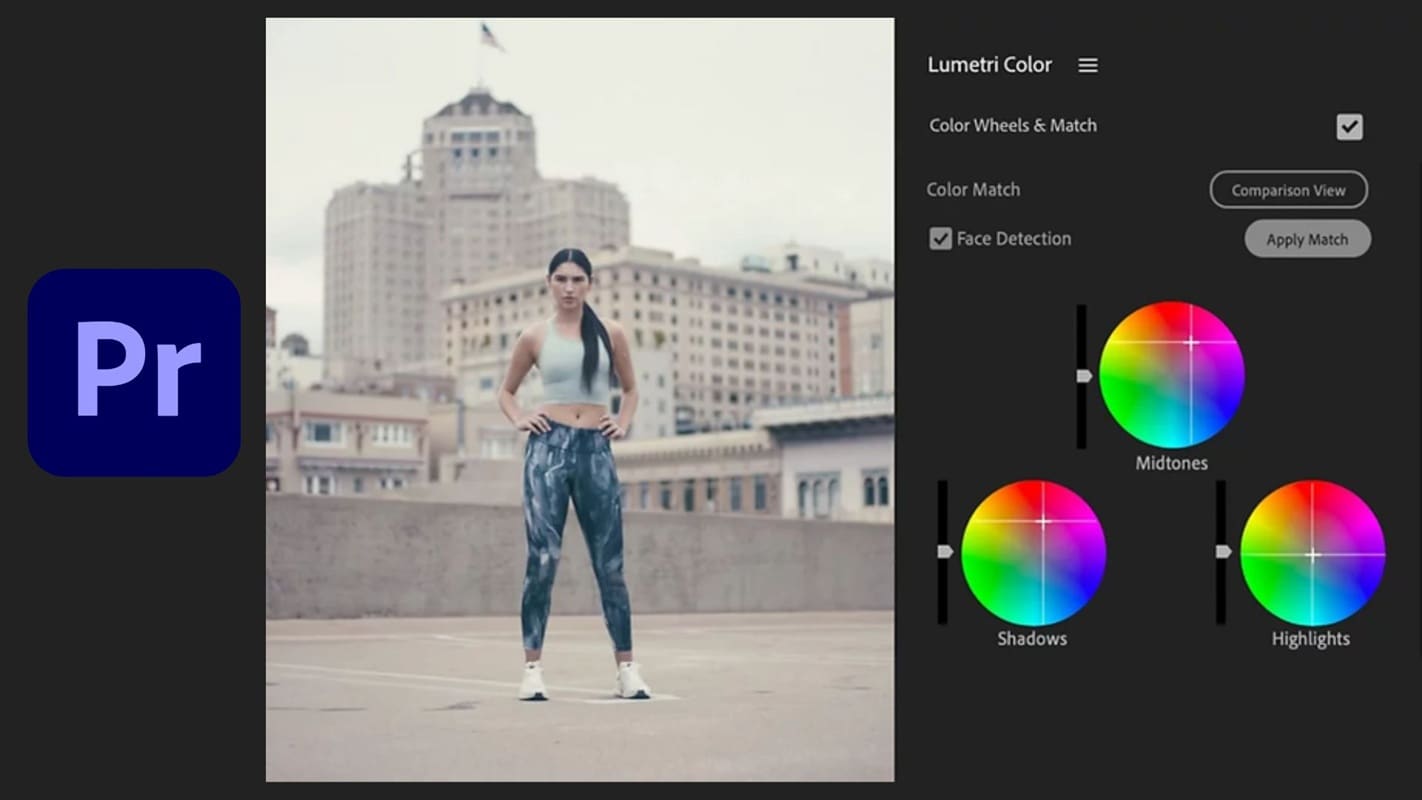Click the Lumetri Color panel title
Screen dimensions: 1422x800
coord(989,64)
